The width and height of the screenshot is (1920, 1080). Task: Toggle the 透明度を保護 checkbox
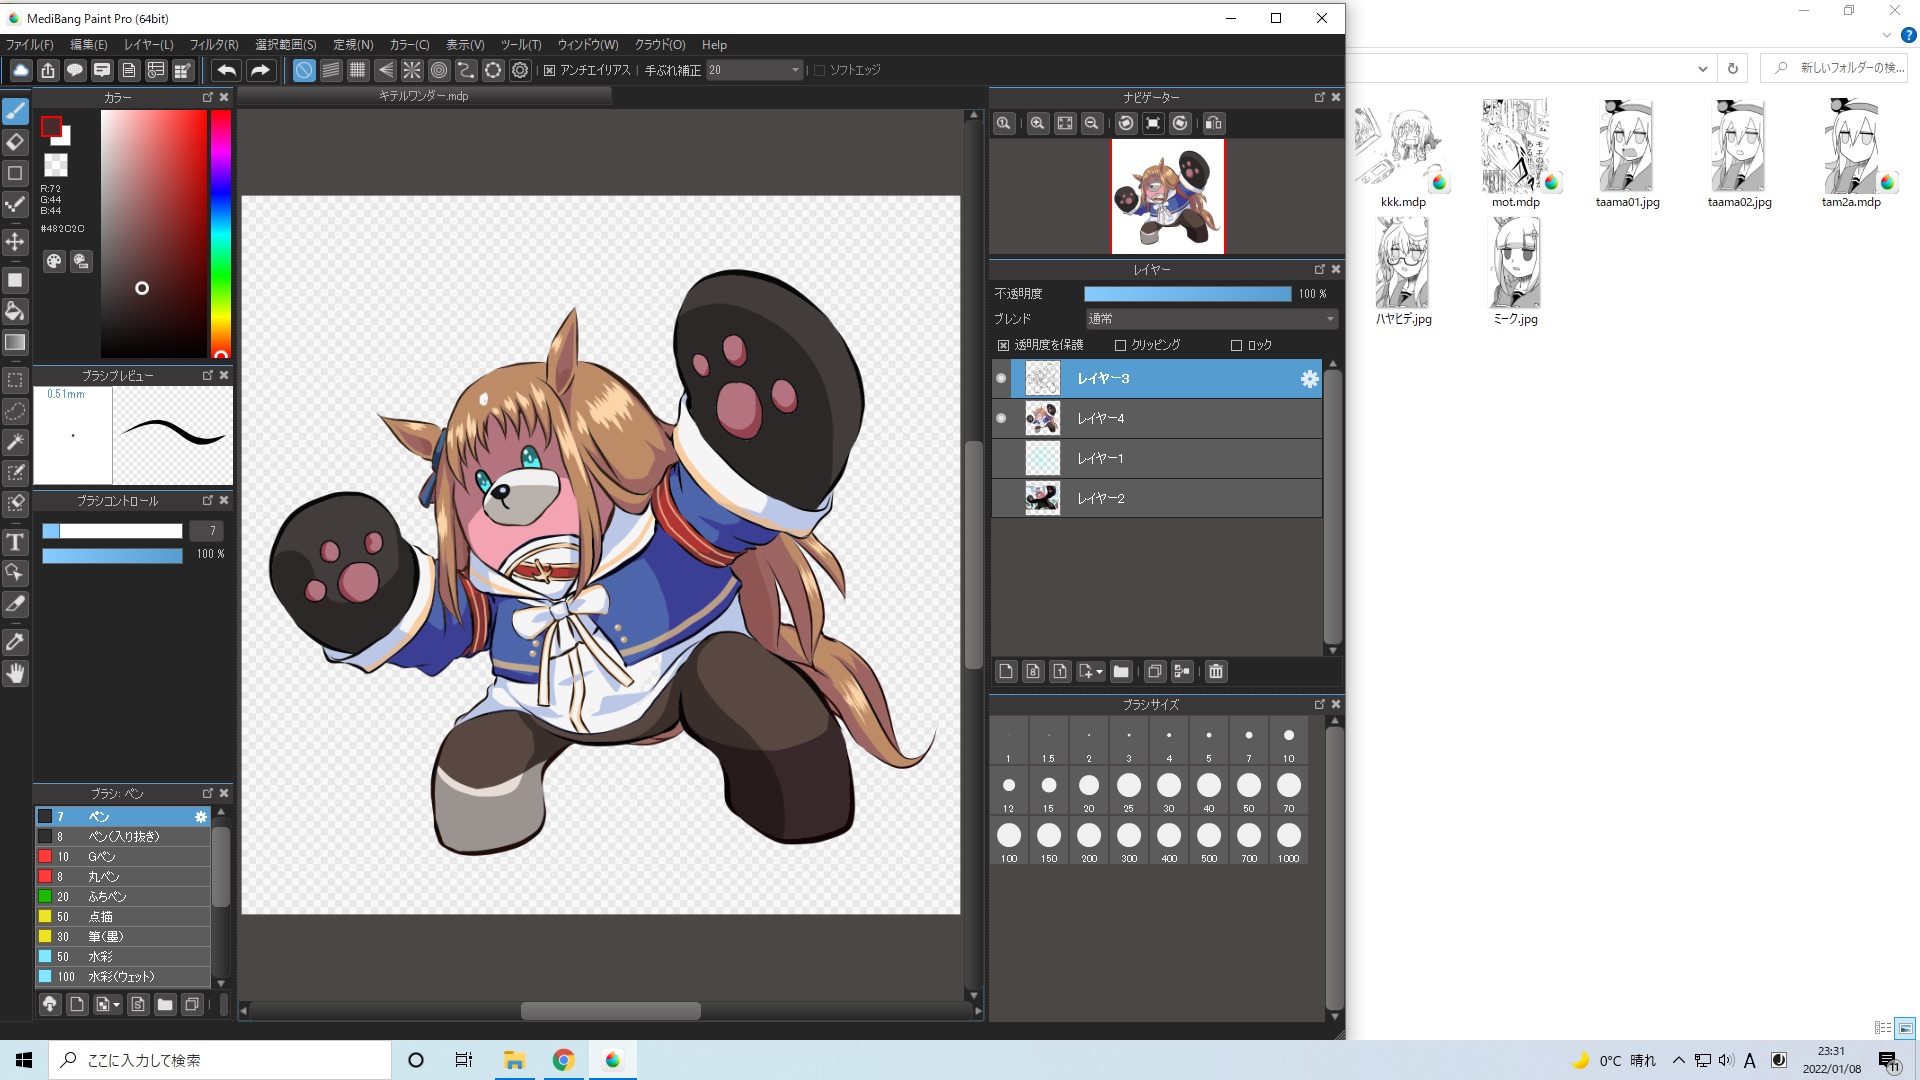click(1003, 345)
